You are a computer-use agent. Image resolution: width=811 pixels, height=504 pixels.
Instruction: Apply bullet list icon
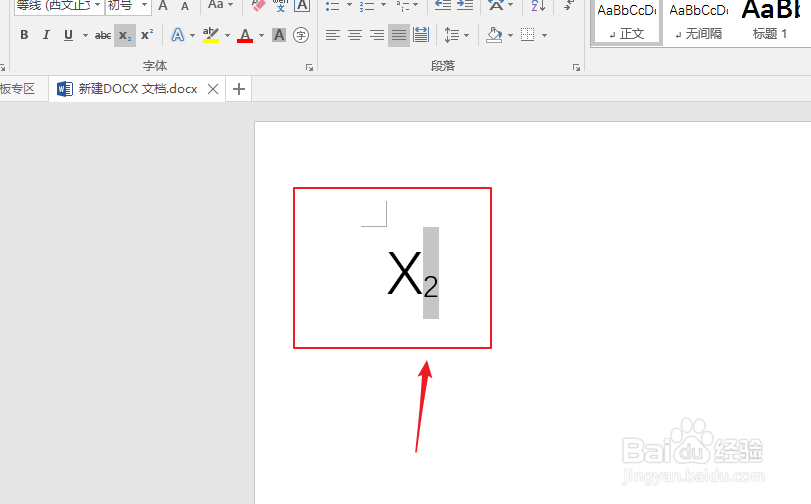pos(333,6)
